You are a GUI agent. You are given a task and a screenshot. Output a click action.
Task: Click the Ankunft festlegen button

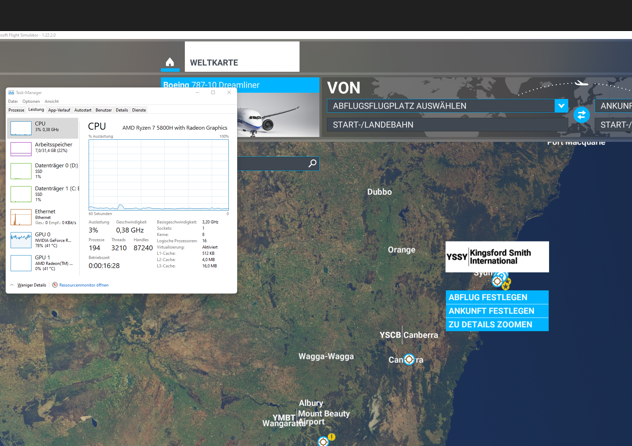496,311
